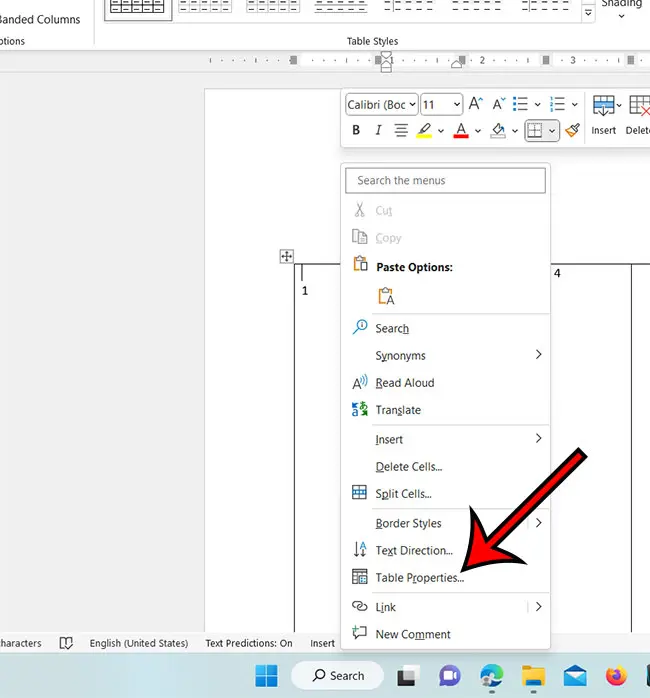Click the paragraph alignment icon
This screenshot has width=650, height=698.
coord(401,130)
